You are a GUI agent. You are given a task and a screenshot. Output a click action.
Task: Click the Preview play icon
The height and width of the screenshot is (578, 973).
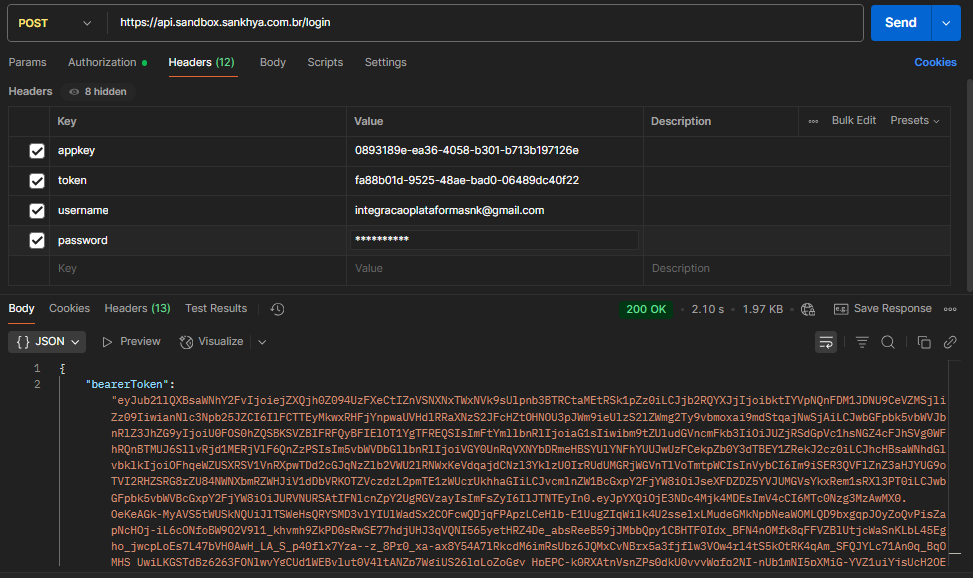coord(107,342)
